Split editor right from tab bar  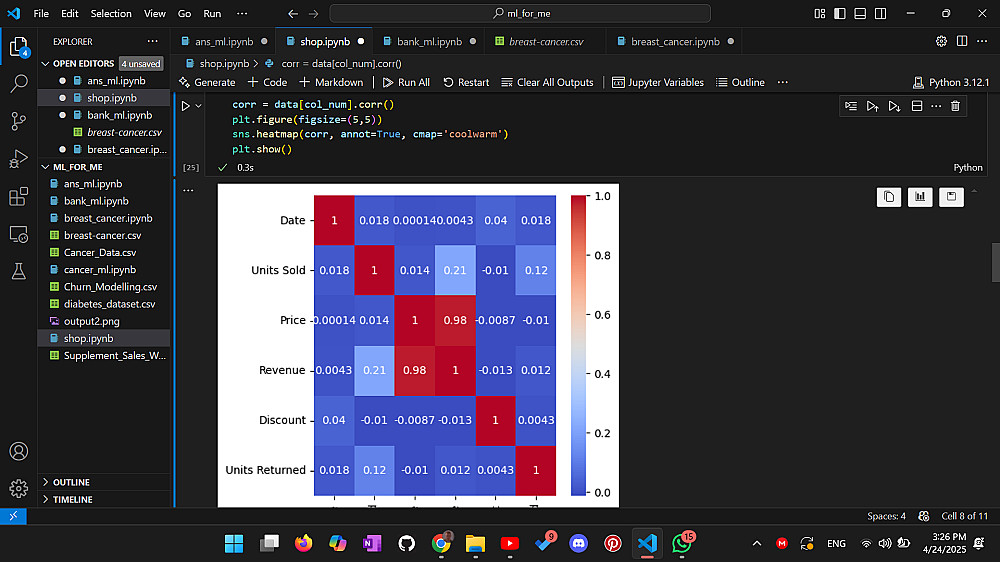pyautogui.click(x=962, y=41)
